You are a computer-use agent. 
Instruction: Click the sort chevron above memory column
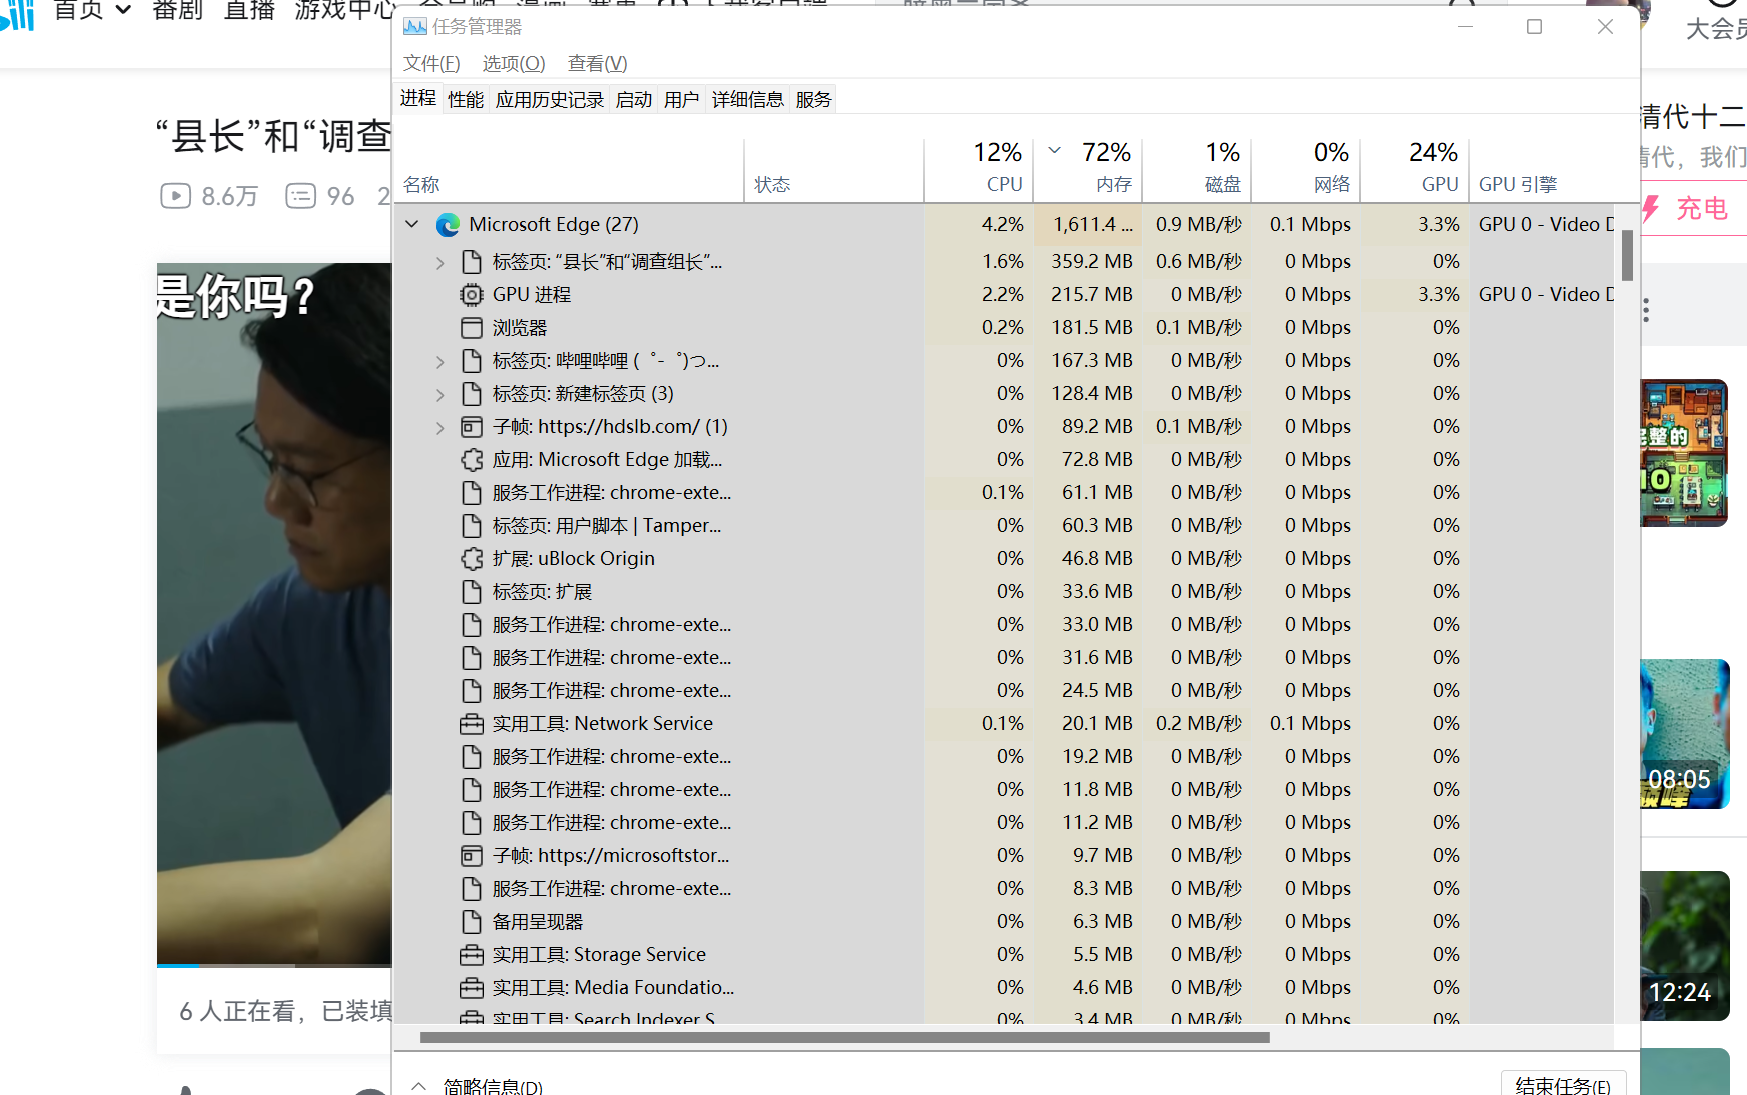click(1054, 150)
